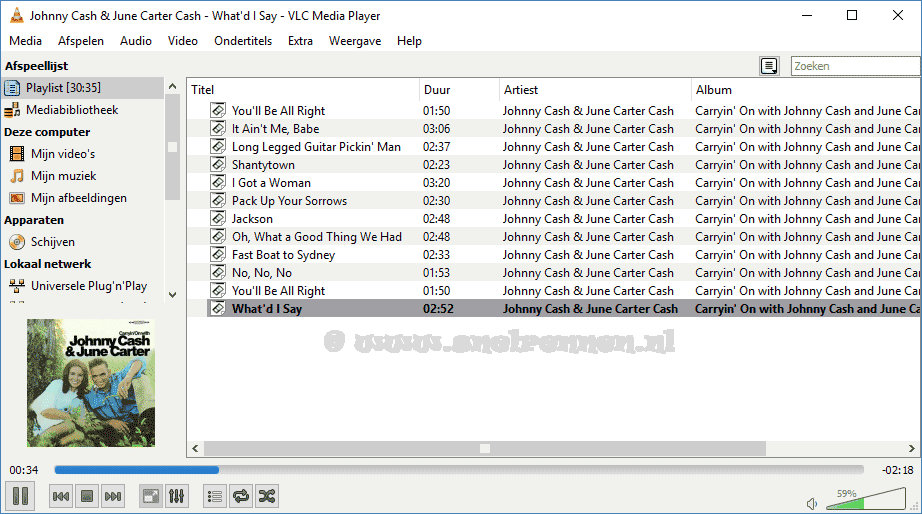Stop playback with the stop button
This screenshot has height=514, width=922.
87,496
